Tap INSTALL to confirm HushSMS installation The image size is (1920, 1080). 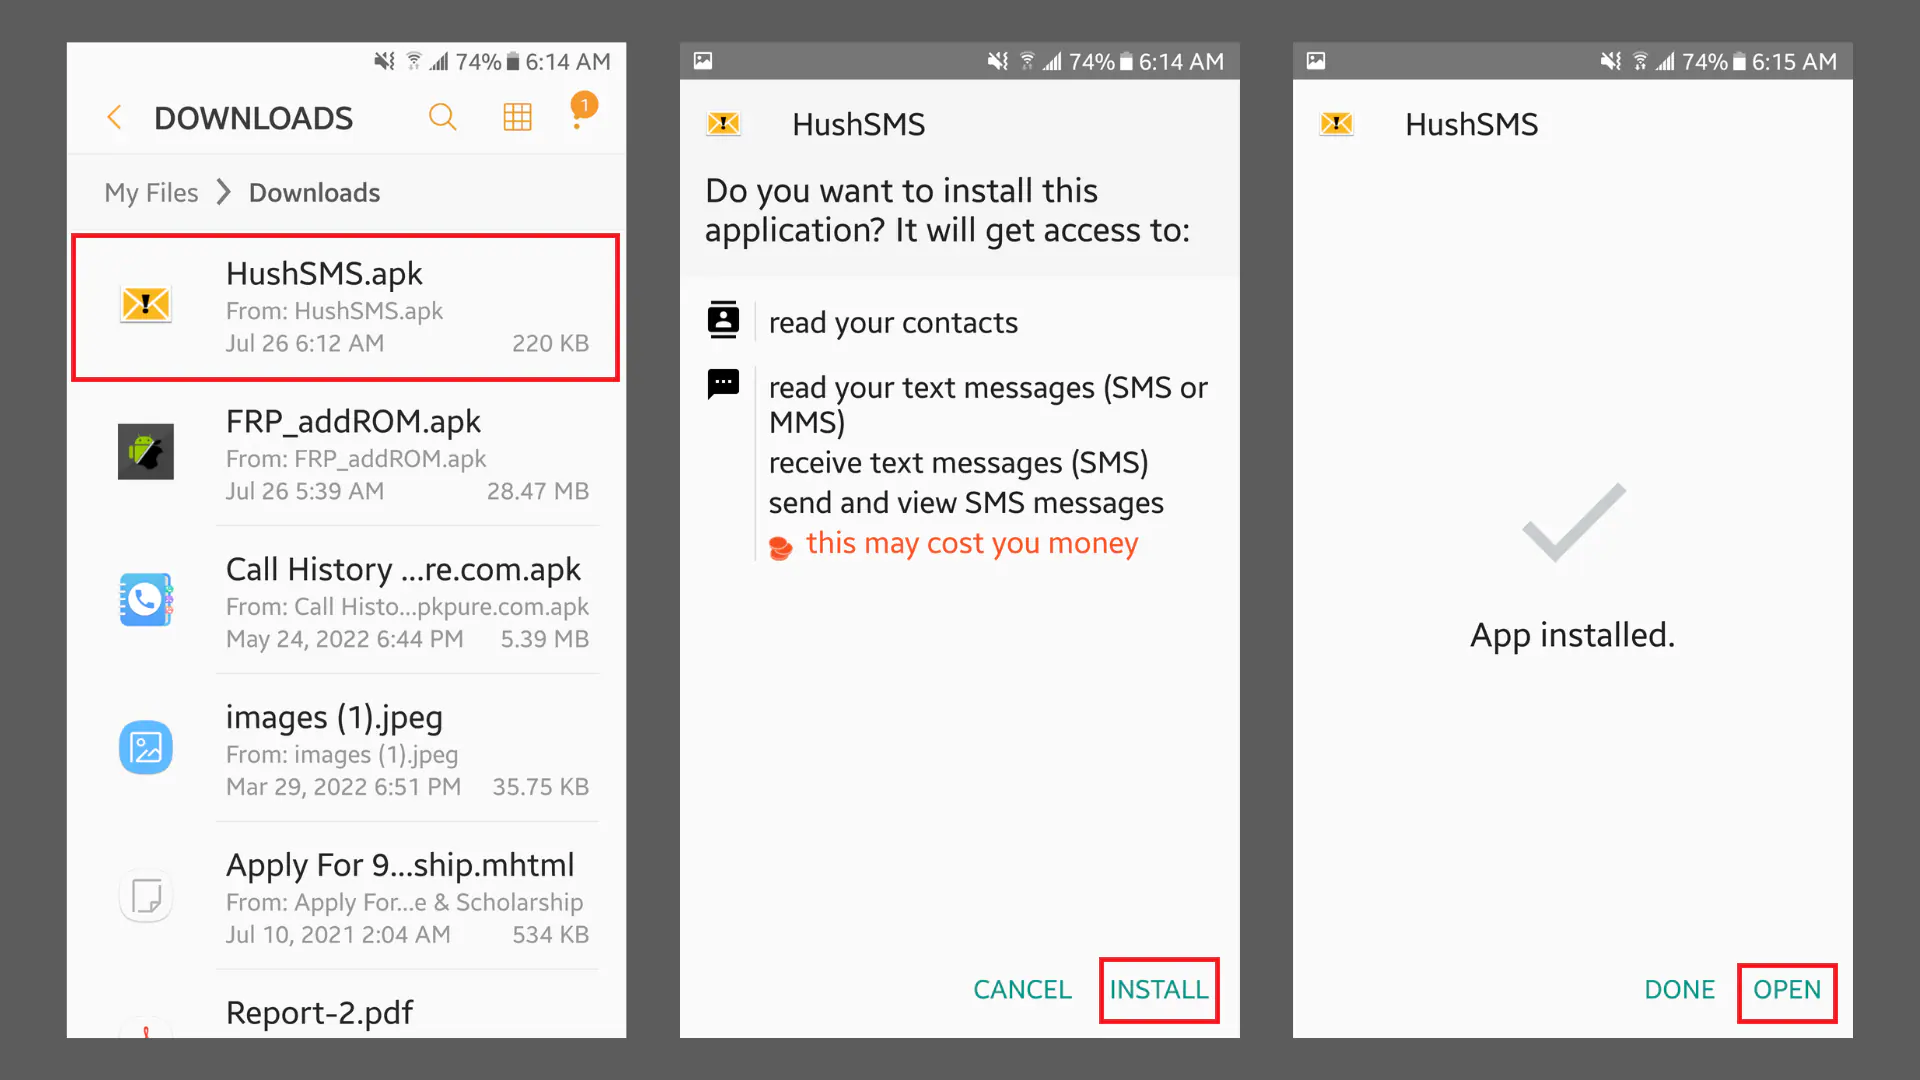(1158, 989)
